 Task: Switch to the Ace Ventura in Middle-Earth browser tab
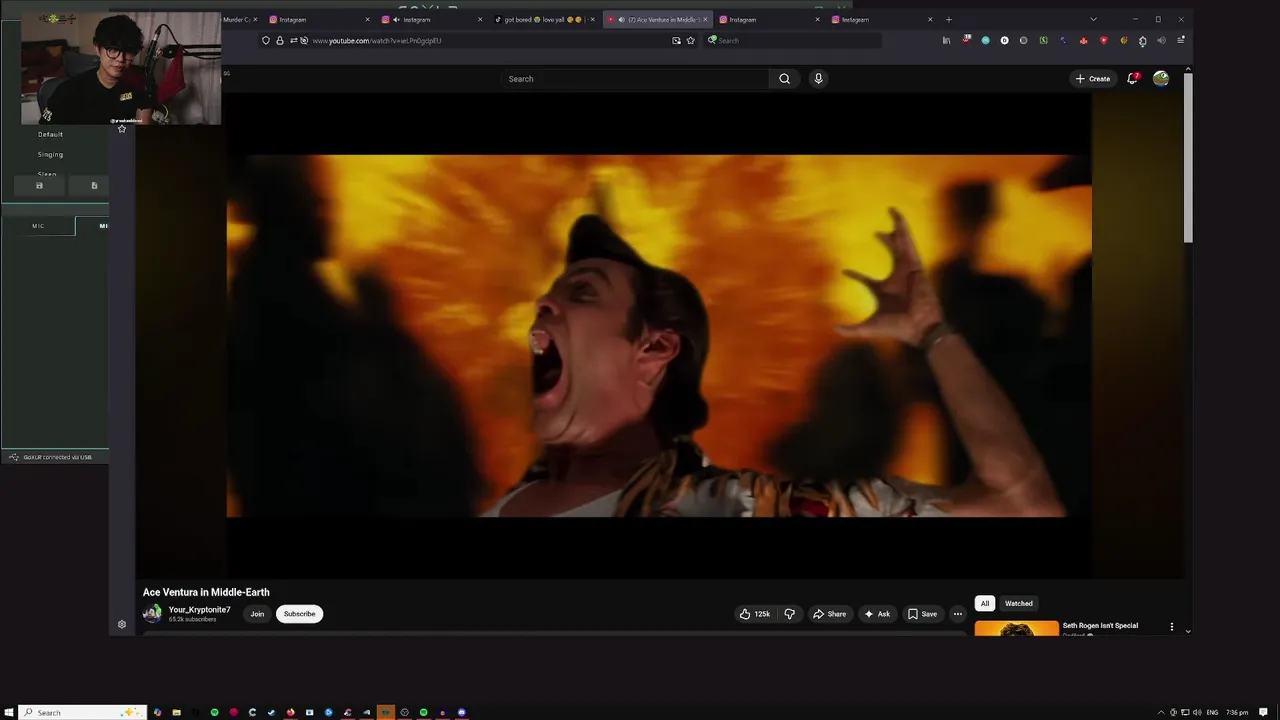(x=658, y=19)
